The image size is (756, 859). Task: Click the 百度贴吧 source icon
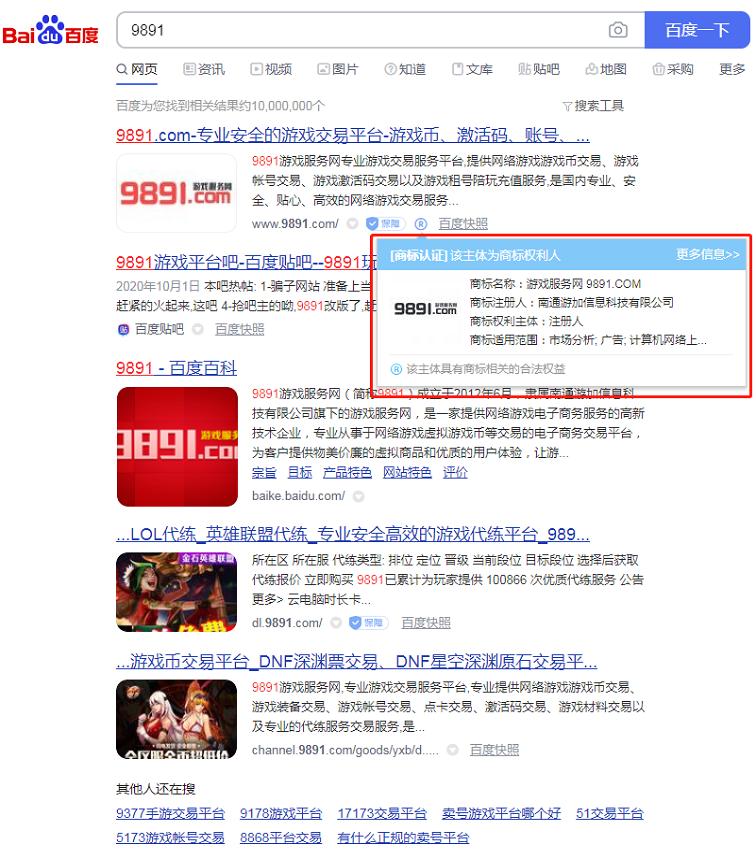(x=123, y=329)
